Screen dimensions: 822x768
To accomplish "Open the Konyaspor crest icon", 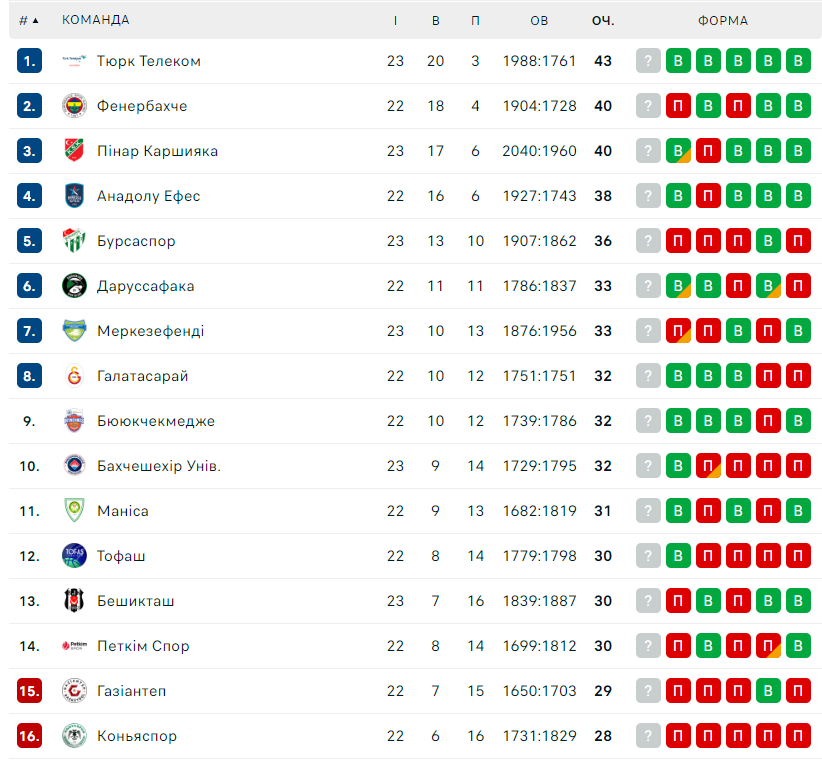I will click(x=74, y=736).
